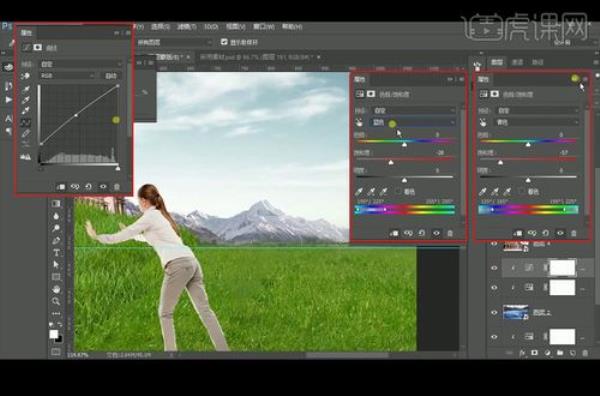Choose the draw-curve pencil icon
600x396 pixels.
[26, 133]
